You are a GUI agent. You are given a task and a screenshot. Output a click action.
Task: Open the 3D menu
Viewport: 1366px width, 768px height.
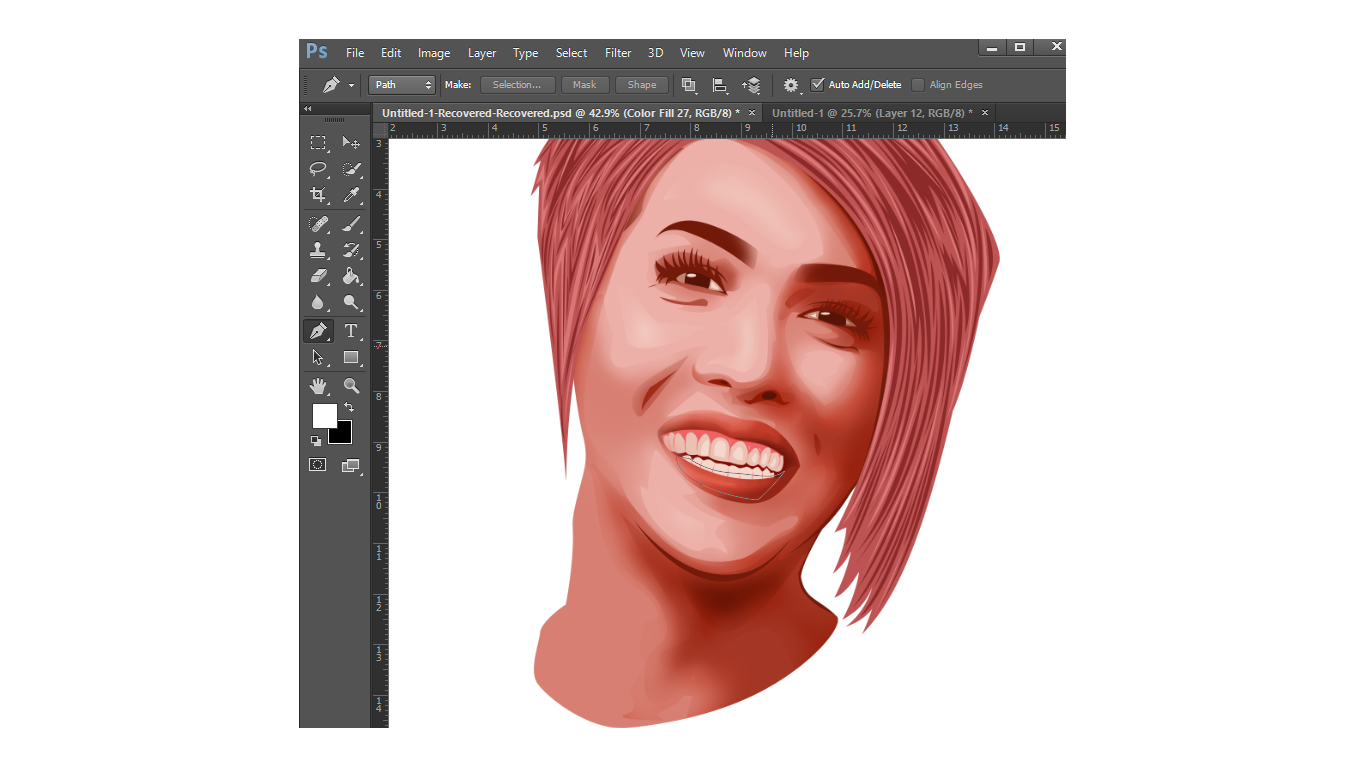point(655,53)
